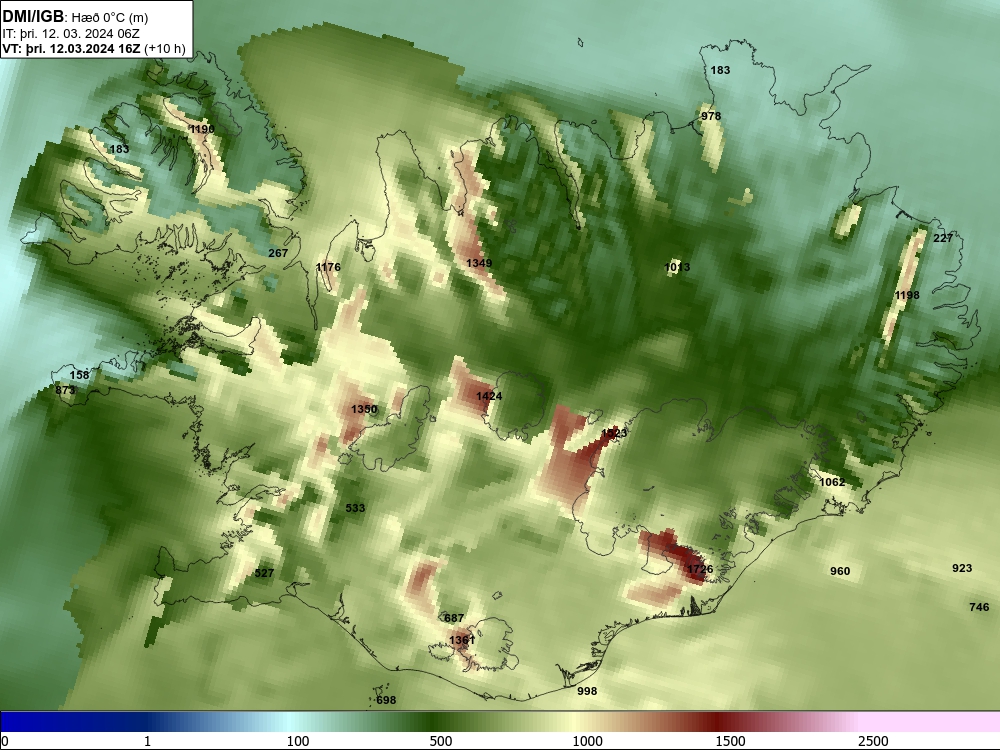Click the '(+10 h)' forecast offset text

165,49
